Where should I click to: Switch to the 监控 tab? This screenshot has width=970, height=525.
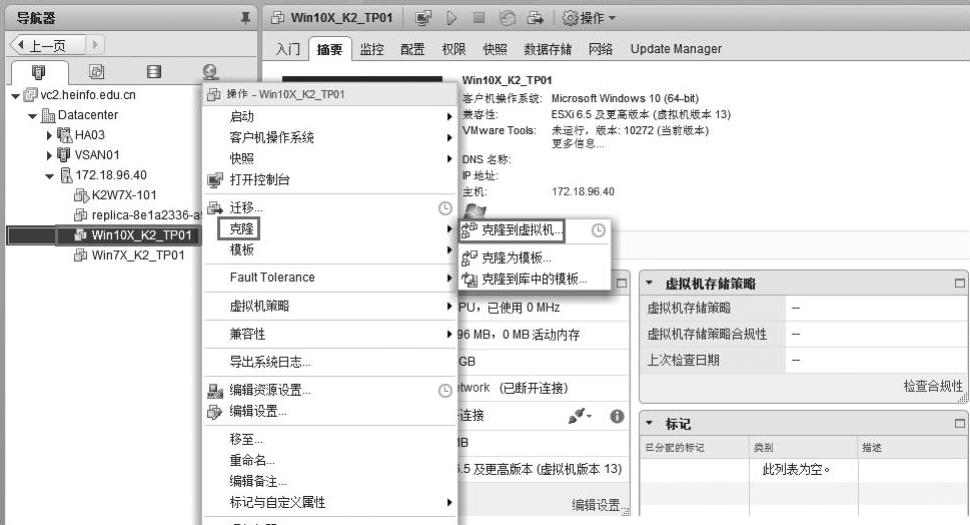[372, 49]
